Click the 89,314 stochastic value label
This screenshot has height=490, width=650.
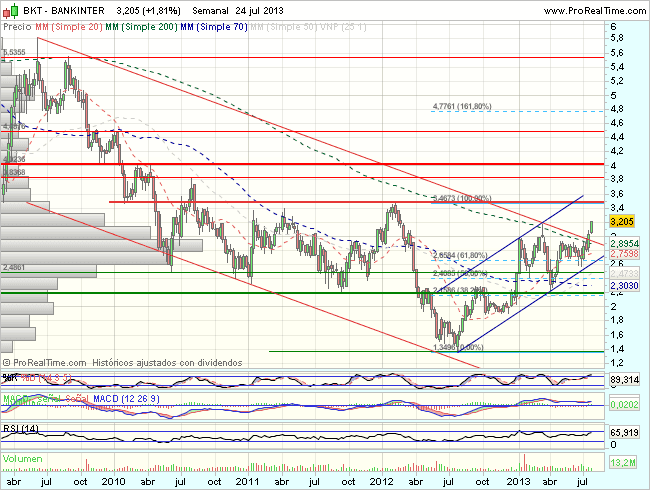[622, 380]
